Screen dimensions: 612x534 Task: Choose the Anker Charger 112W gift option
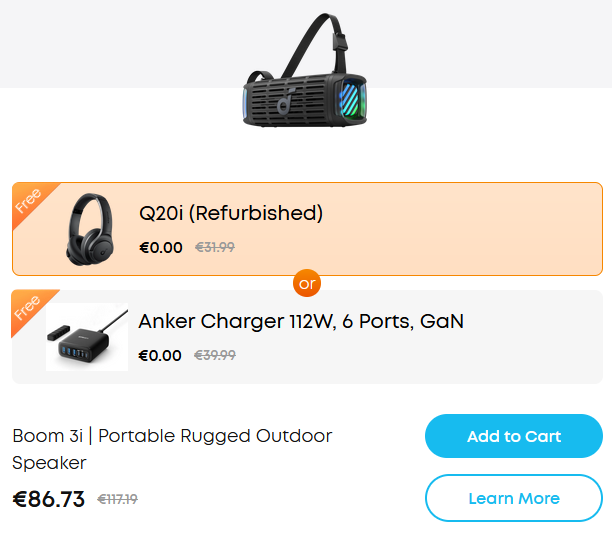point(300,321)
